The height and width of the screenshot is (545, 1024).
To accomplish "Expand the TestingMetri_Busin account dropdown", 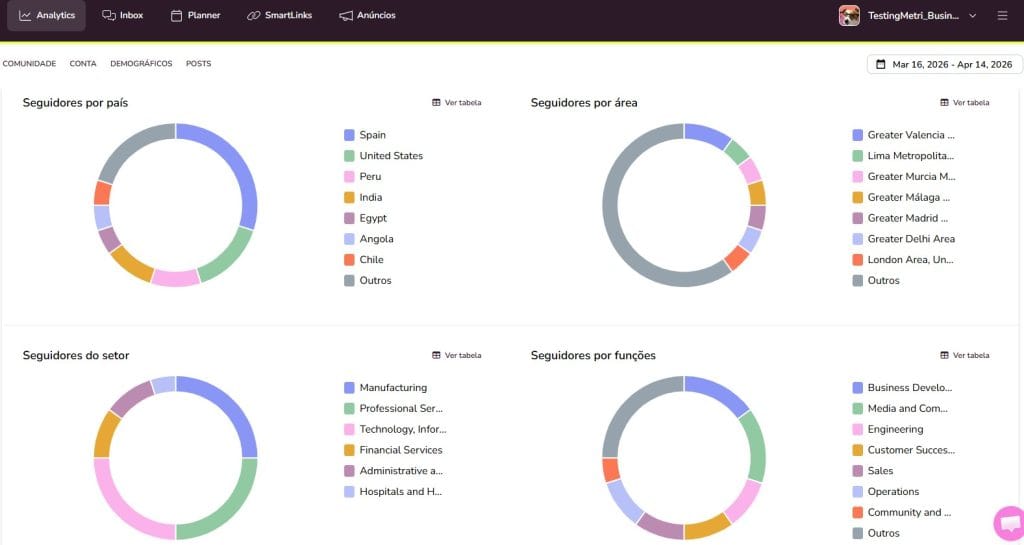I will click(972, 16).
